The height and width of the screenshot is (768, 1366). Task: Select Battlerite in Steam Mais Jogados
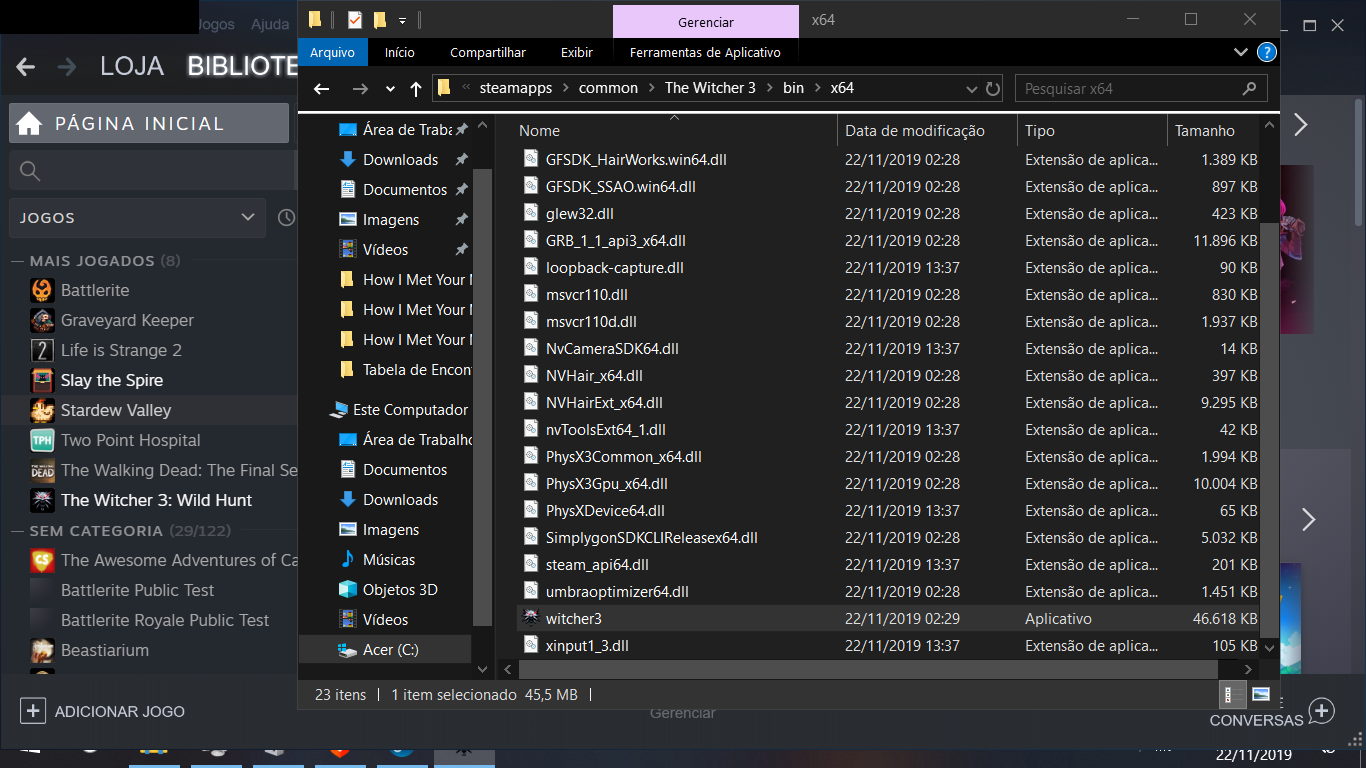pyautogui.click(x=95, y=290)
